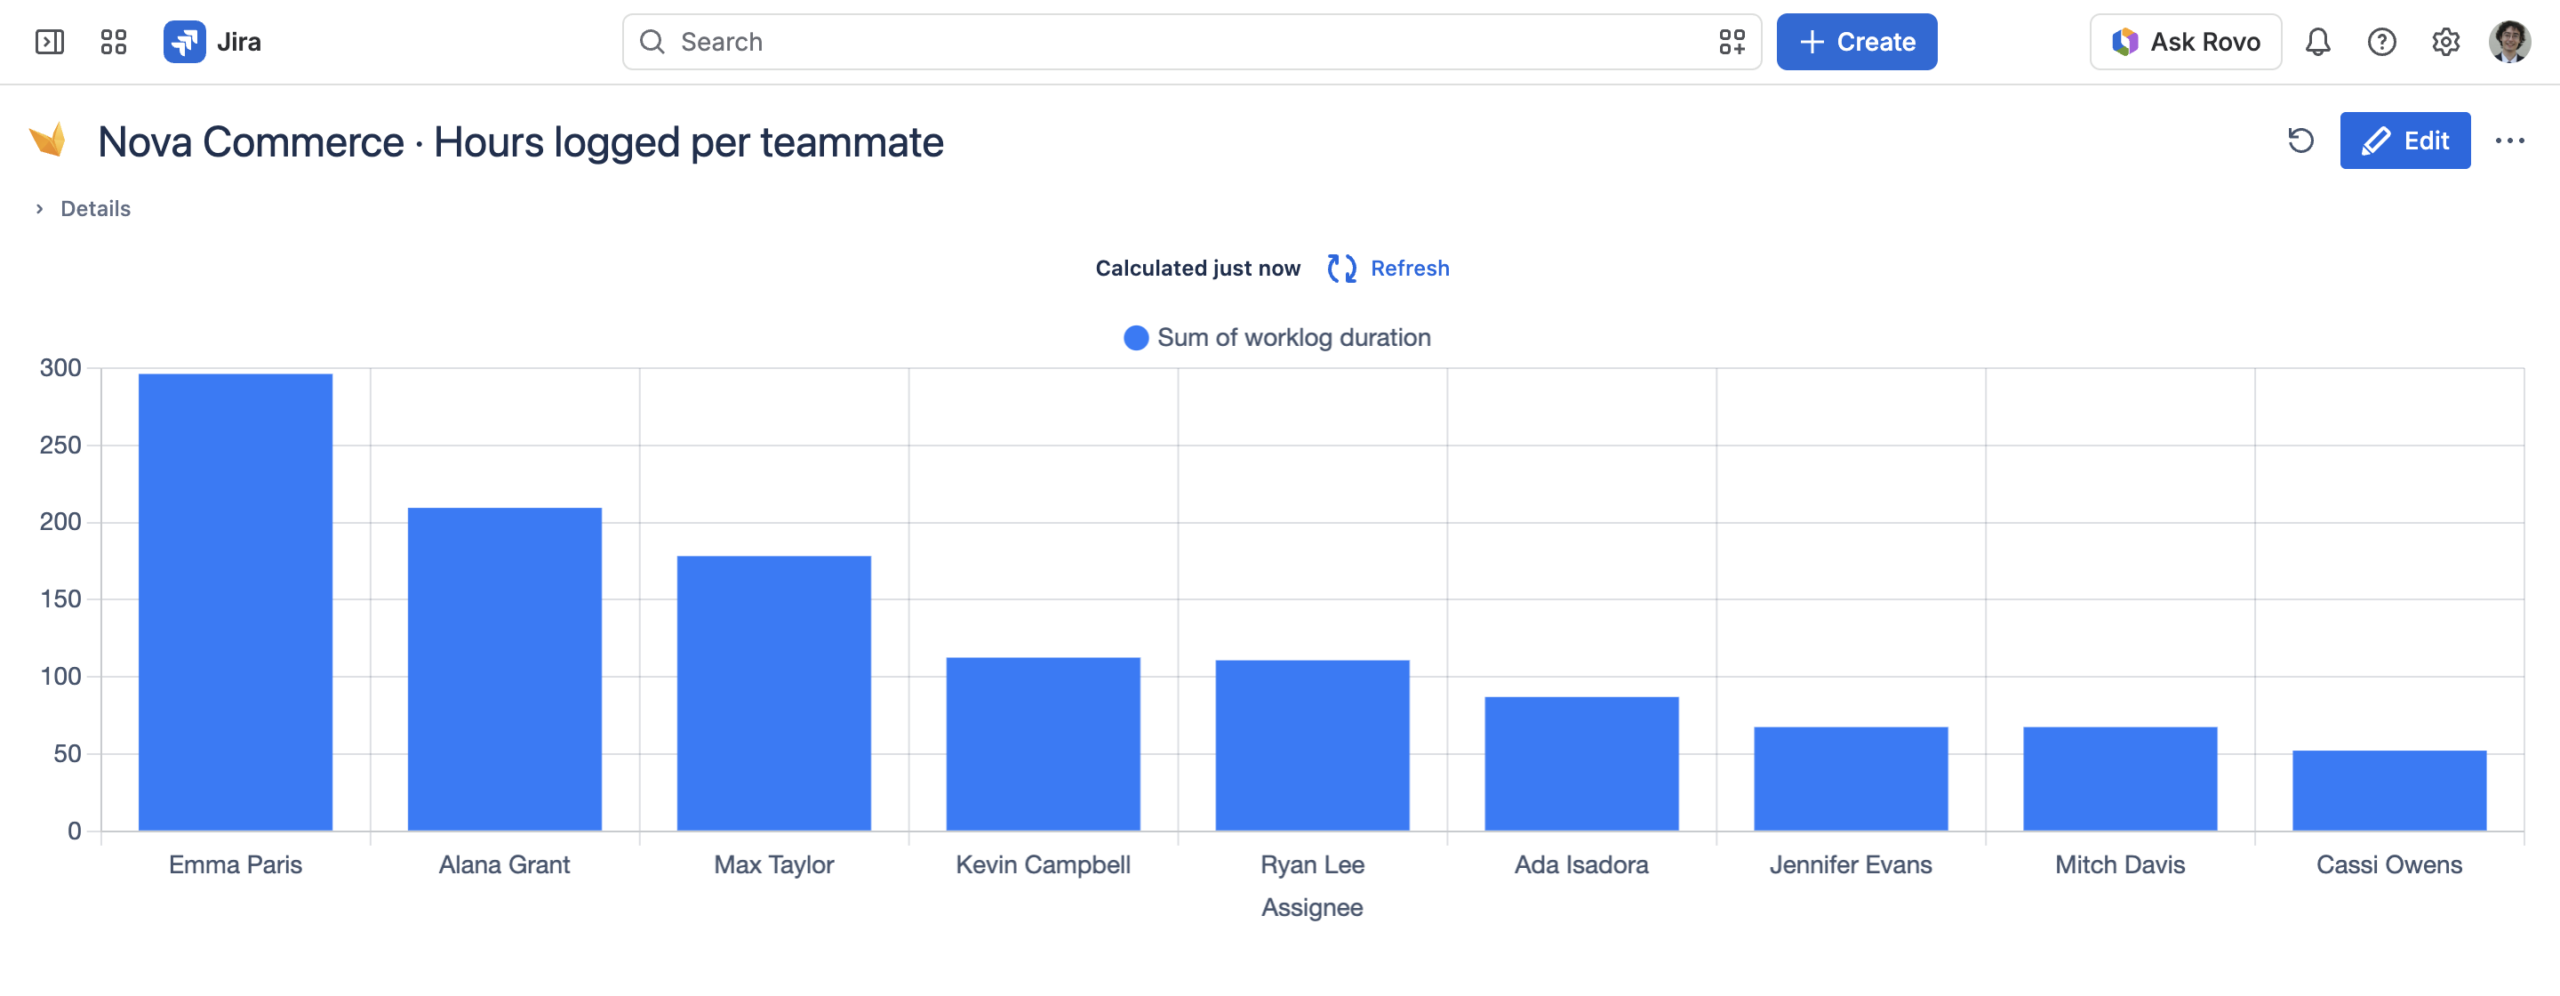
Task: Click the 'Assignee' axis title
Action: (x=1312, y=908)
